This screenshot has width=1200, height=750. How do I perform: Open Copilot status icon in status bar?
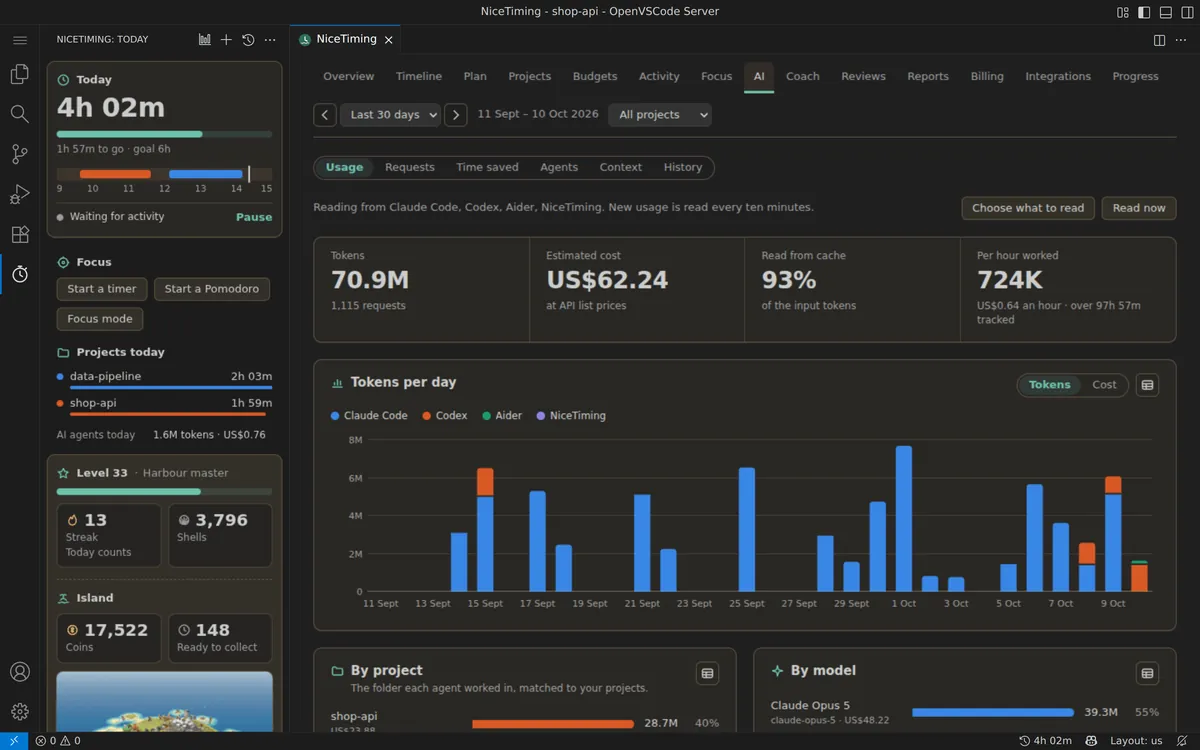tap(1092, 741)
